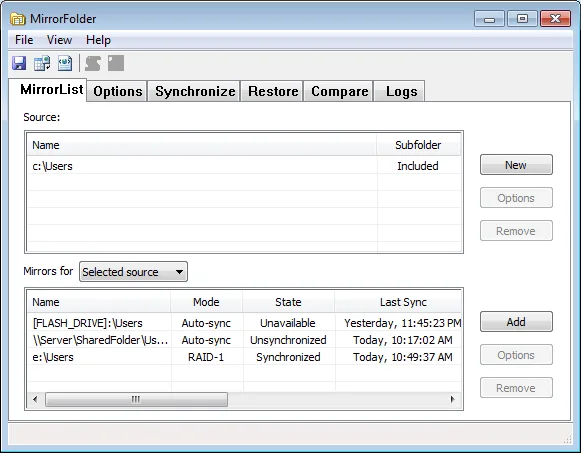Switch to the Synchronize tab
The image size is (581, 453).
[x=195, y=91]
